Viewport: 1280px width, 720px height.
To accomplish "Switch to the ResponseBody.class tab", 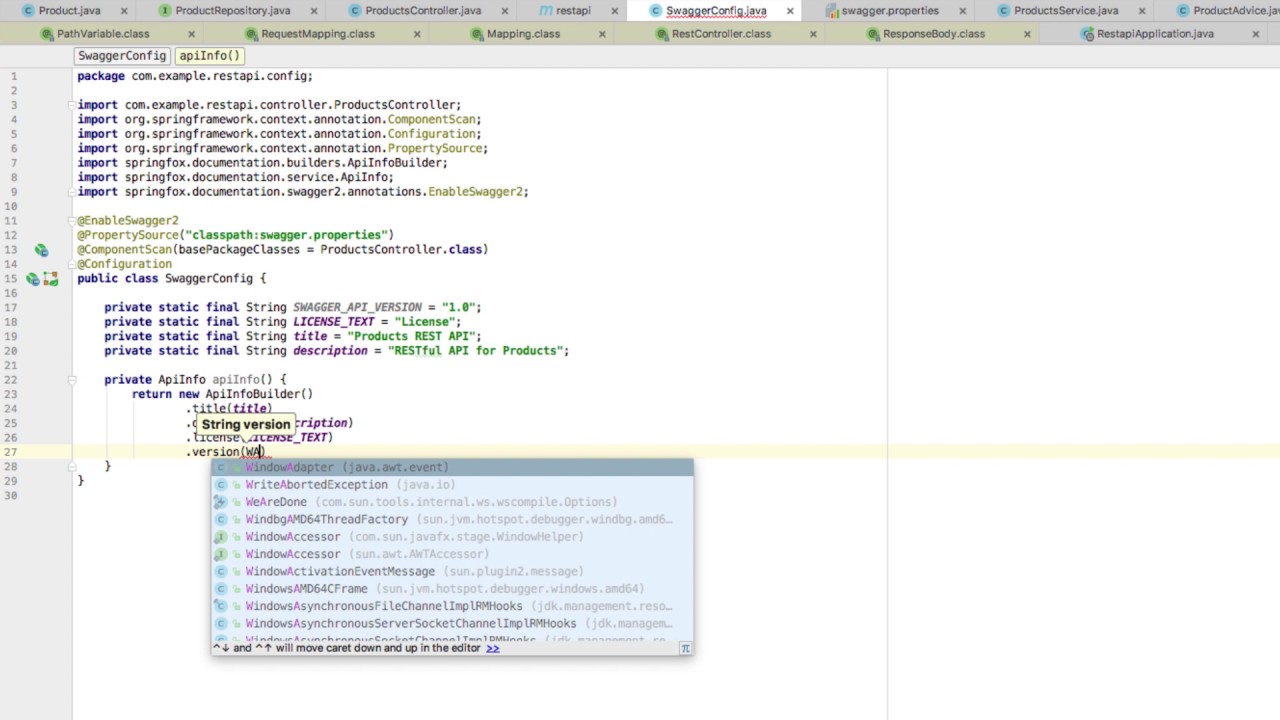I will click(933, 34).
